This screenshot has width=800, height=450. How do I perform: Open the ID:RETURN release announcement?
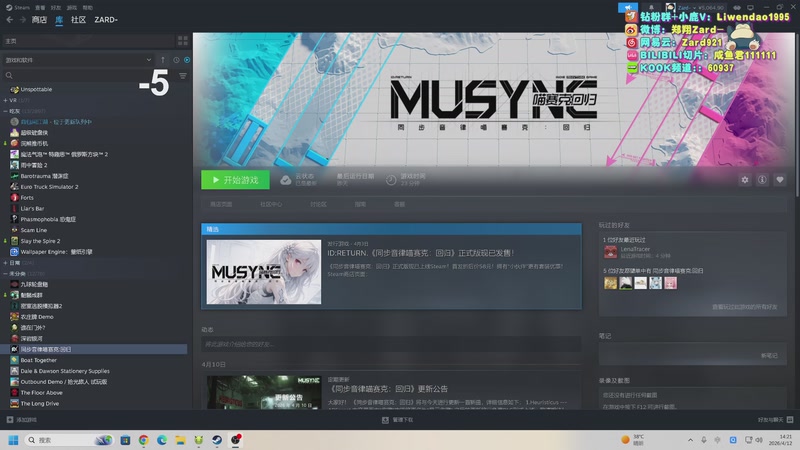[420, 253]
